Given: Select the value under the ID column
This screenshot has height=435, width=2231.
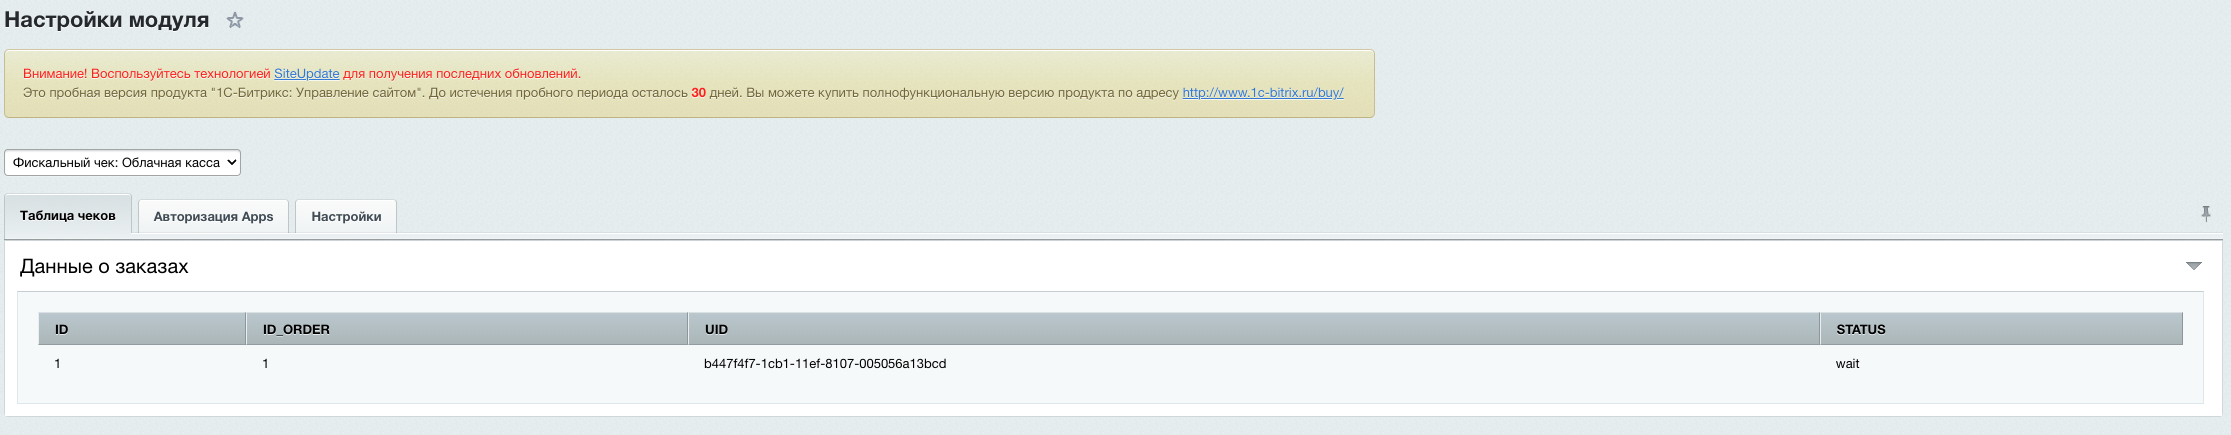Looking at the screenshot, I should pyautogui.click(x=58, y=364).
